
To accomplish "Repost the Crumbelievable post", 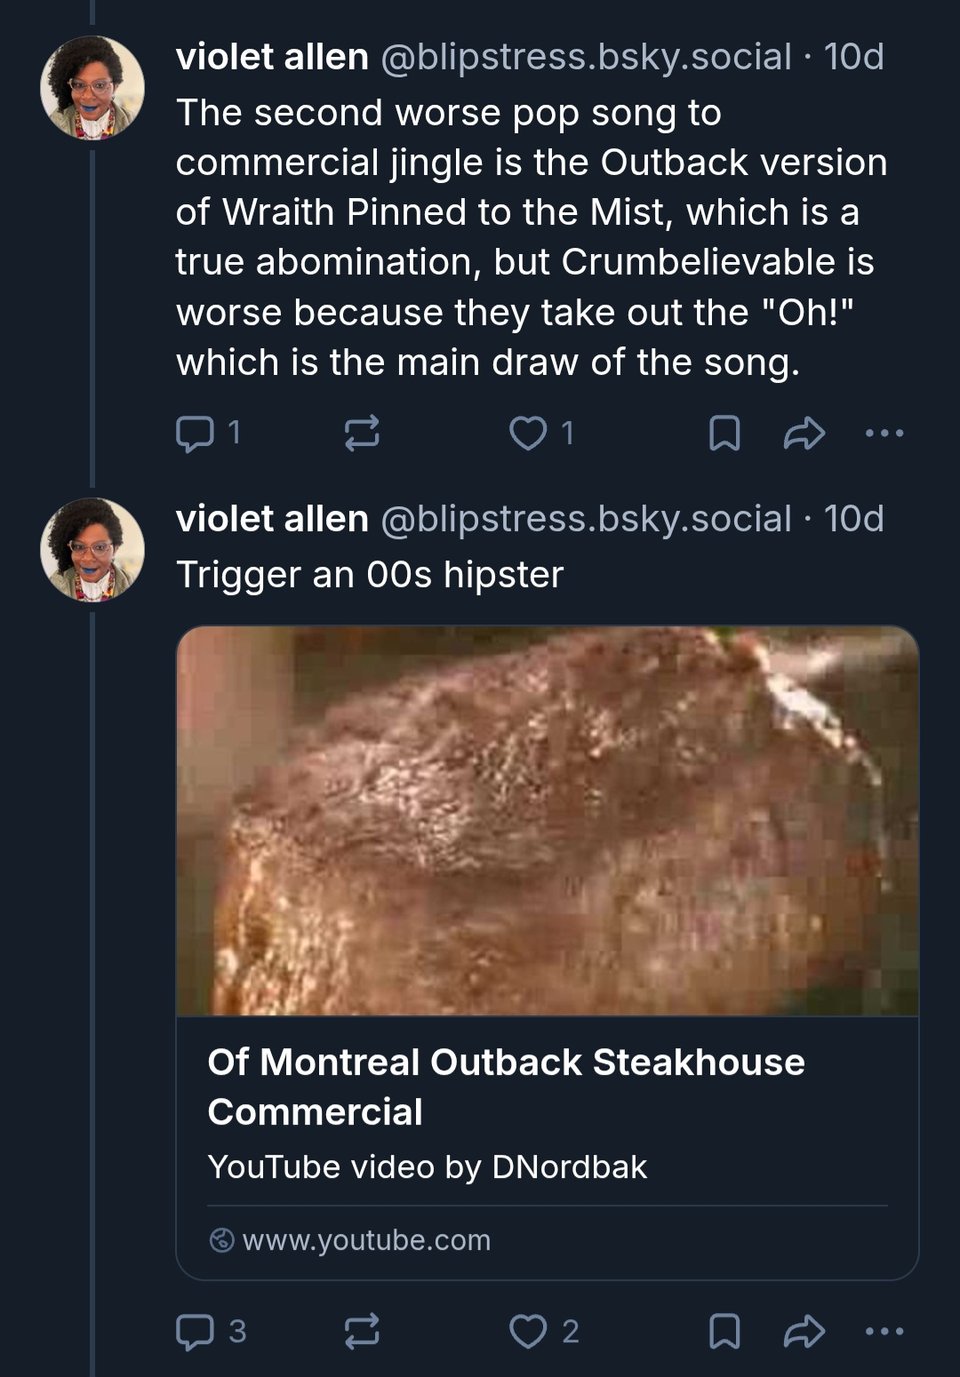I will [361, 432].
